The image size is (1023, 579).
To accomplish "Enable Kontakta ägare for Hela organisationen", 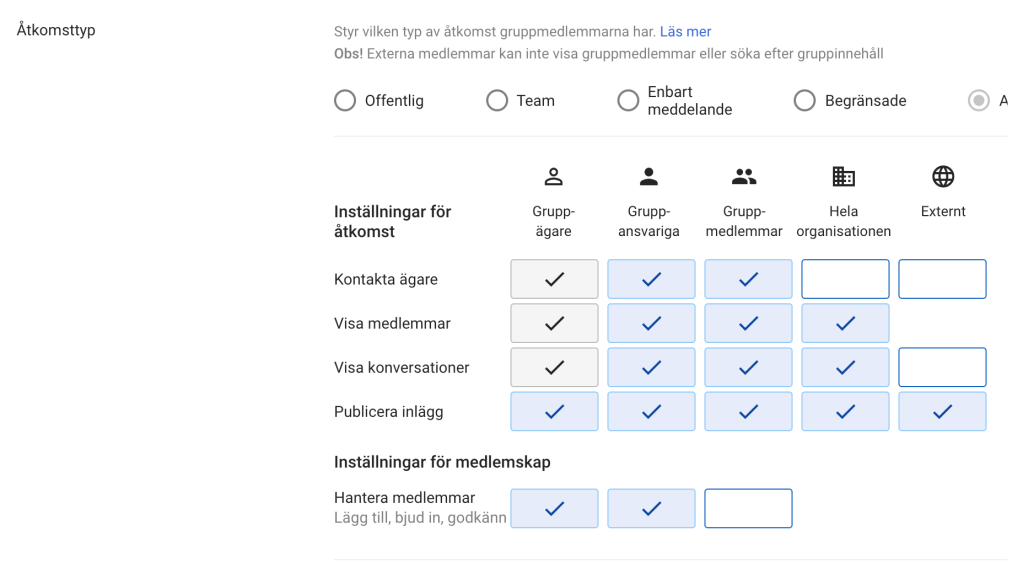I will pos(845,279).
